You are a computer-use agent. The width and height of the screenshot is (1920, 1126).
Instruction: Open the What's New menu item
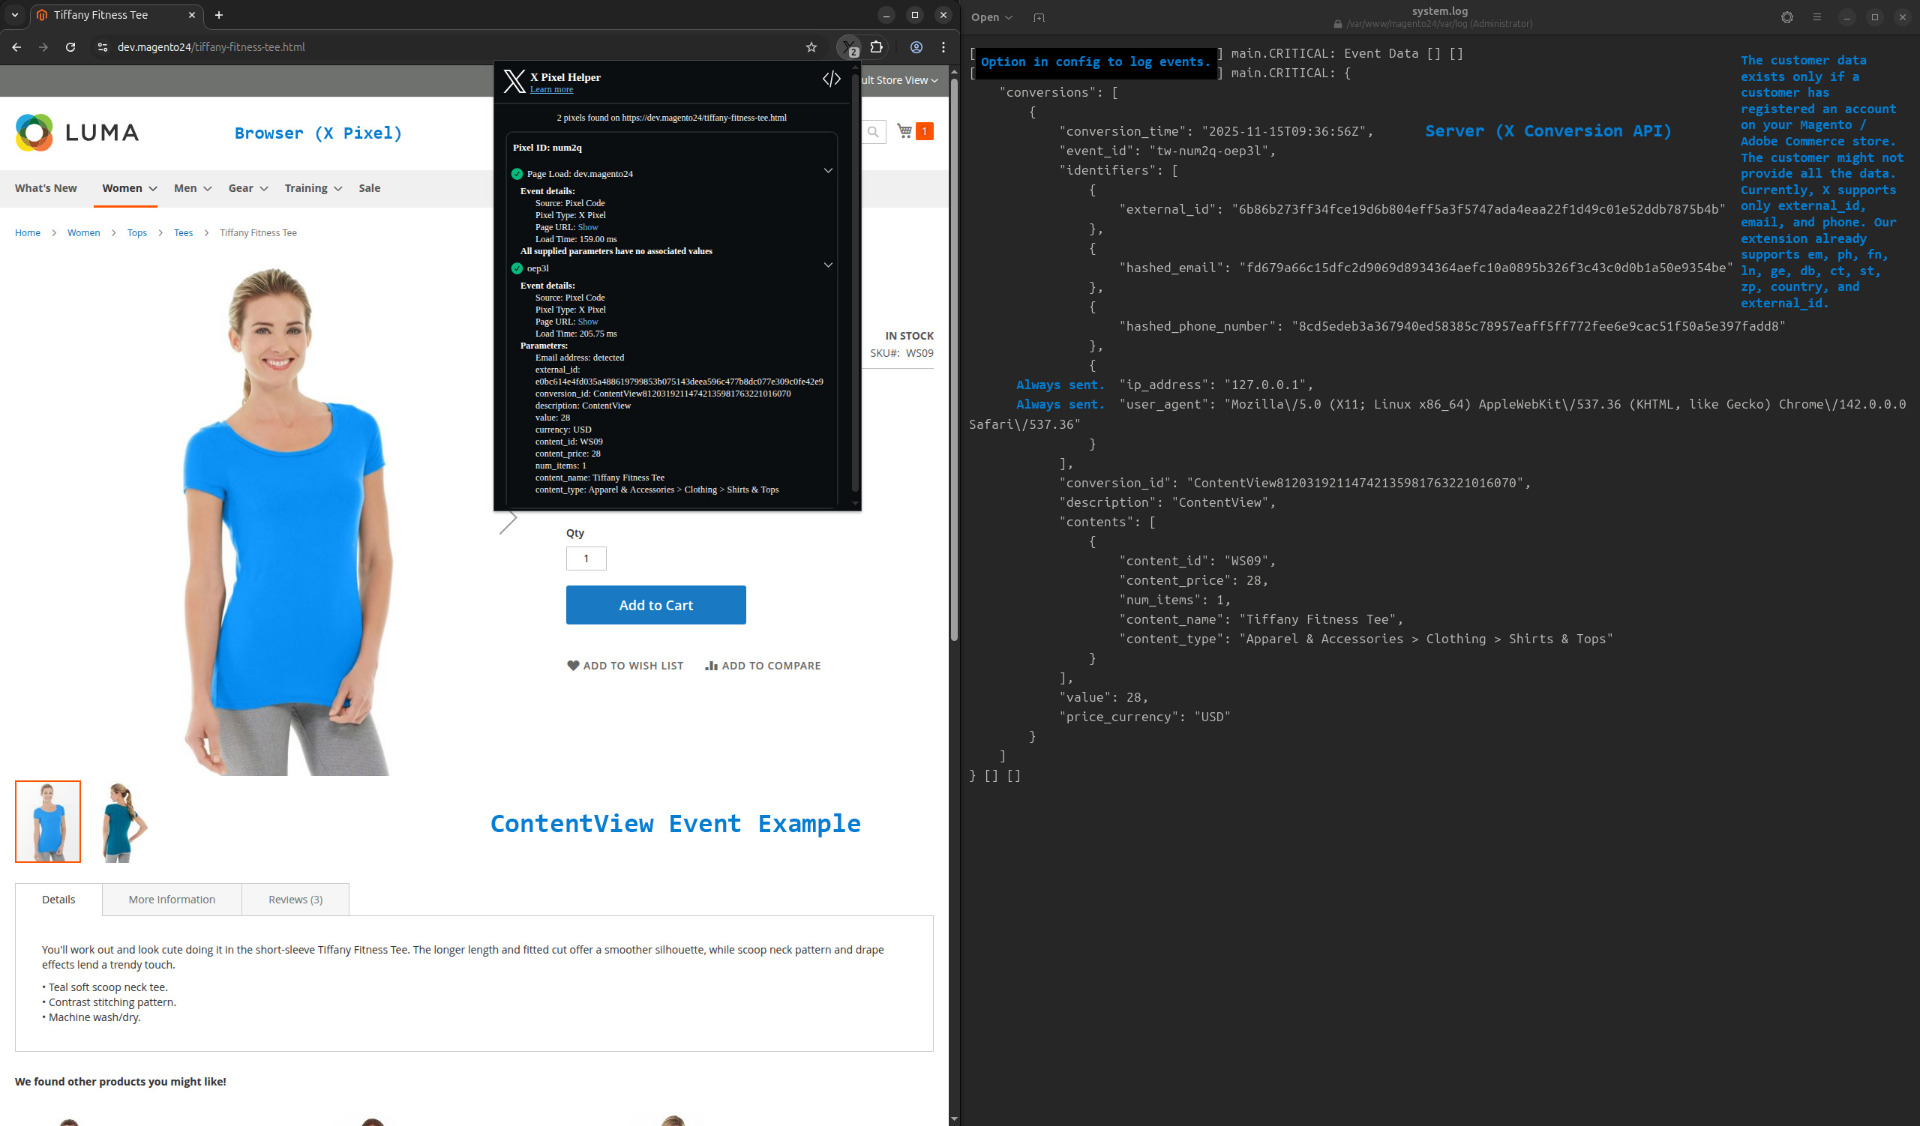click(45, 188)
